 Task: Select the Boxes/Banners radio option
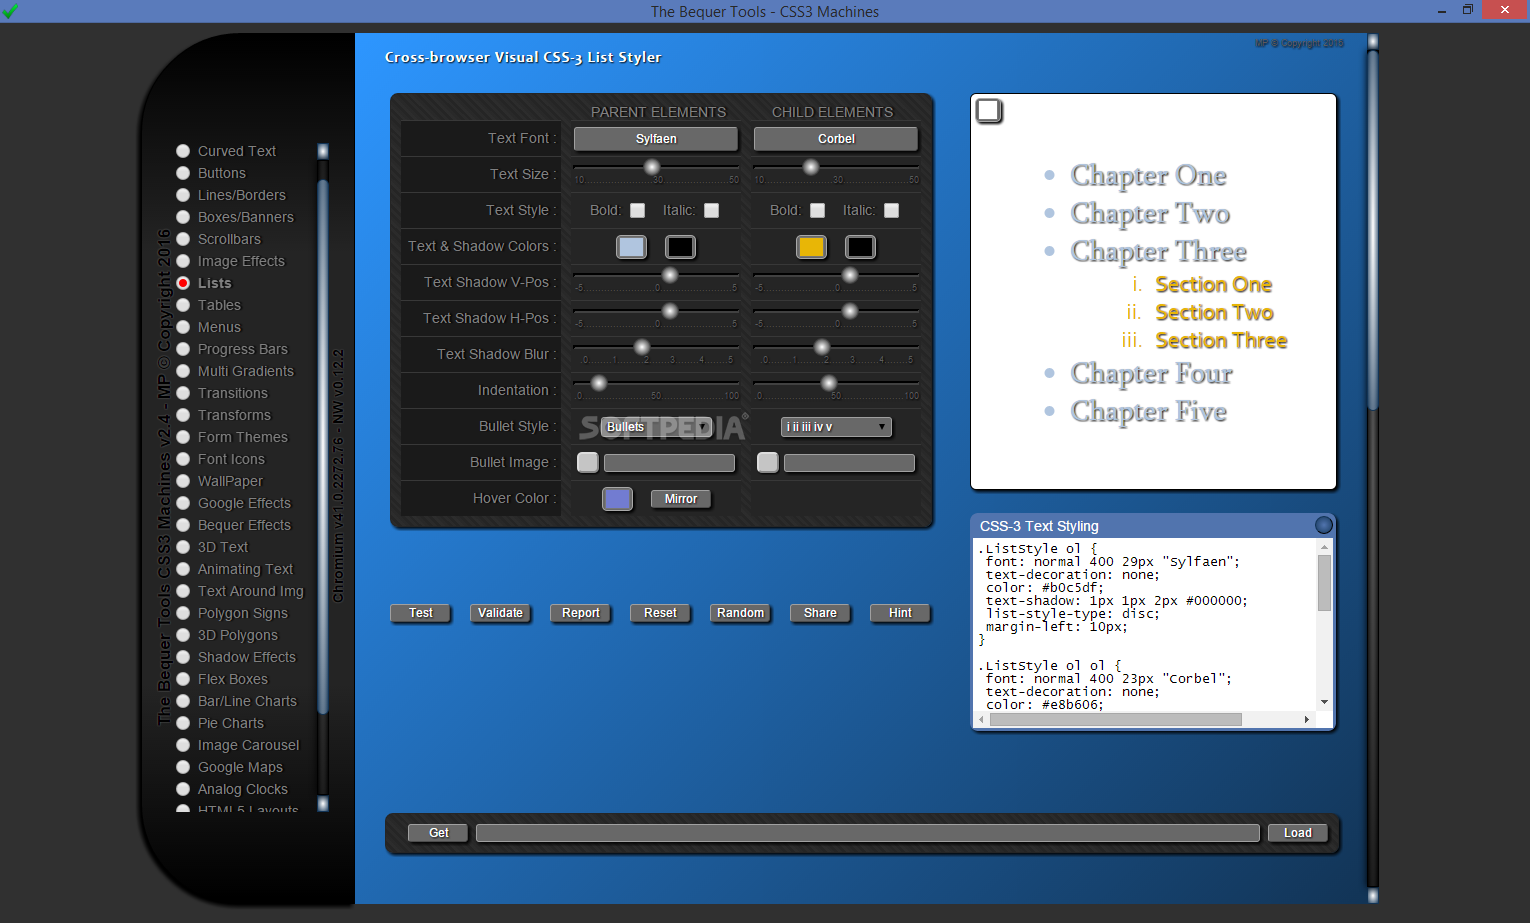pyautogui.click(x=183, y=217)
